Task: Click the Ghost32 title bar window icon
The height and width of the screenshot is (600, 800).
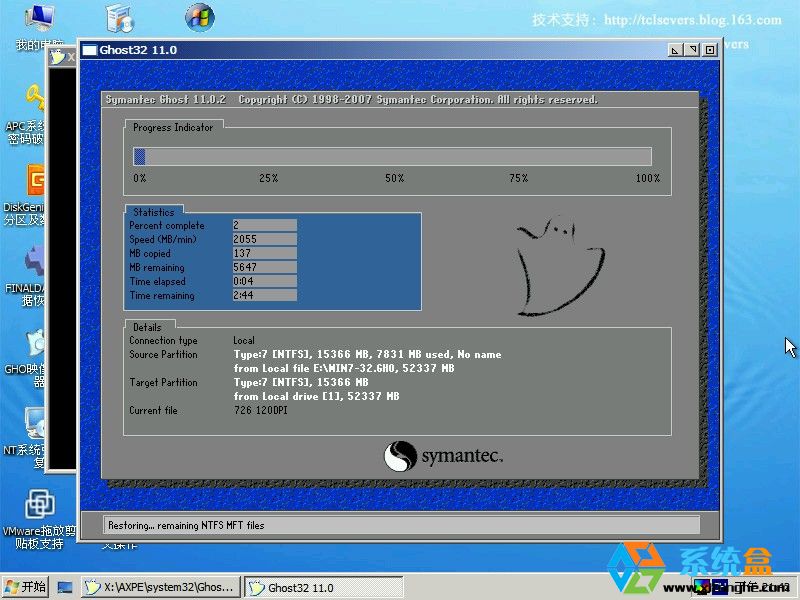Action: (89, 50)
